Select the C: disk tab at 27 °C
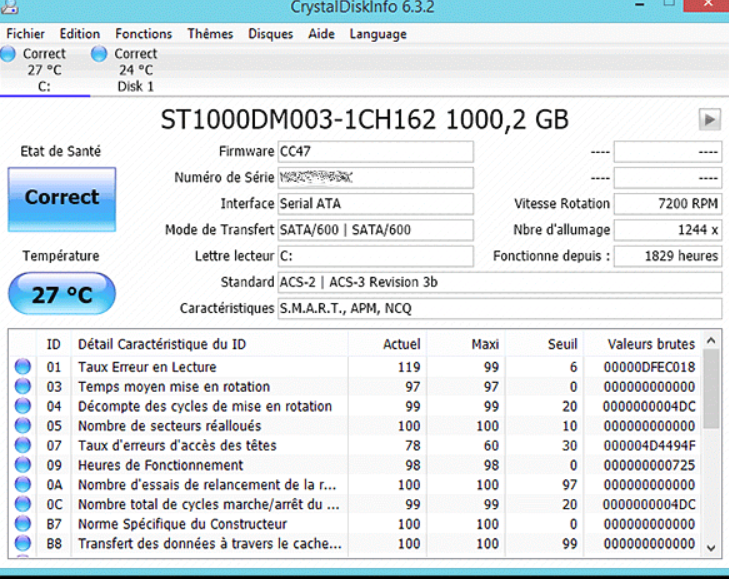The image size is (729, 579). (x=45, y=70)
